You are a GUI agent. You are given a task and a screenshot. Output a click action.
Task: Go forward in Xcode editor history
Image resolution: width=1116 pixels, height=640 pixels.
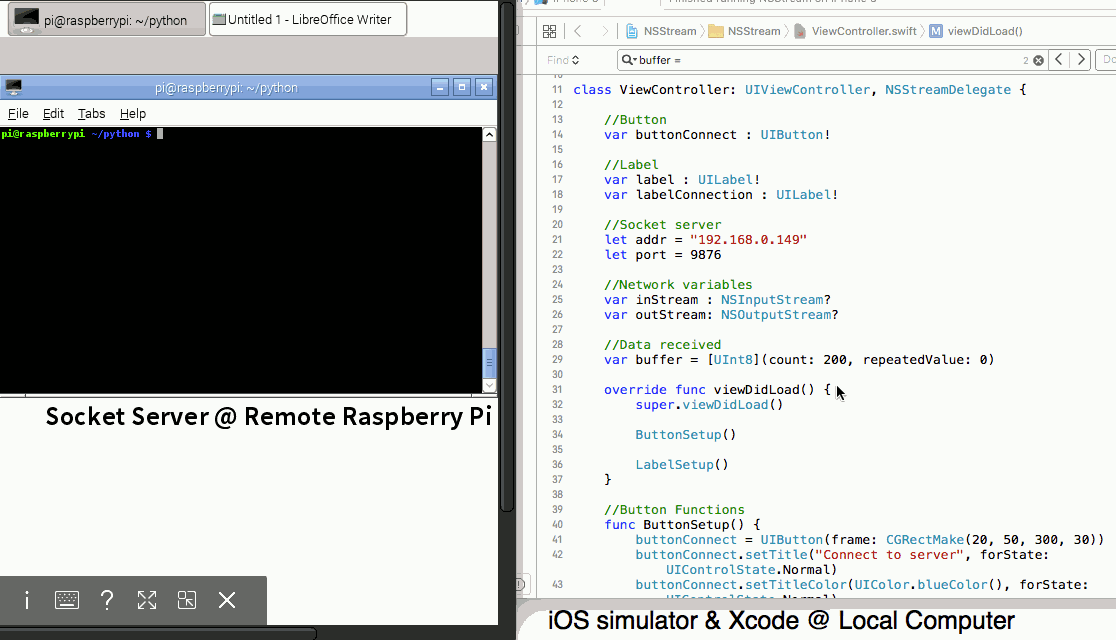click(605, 31)
